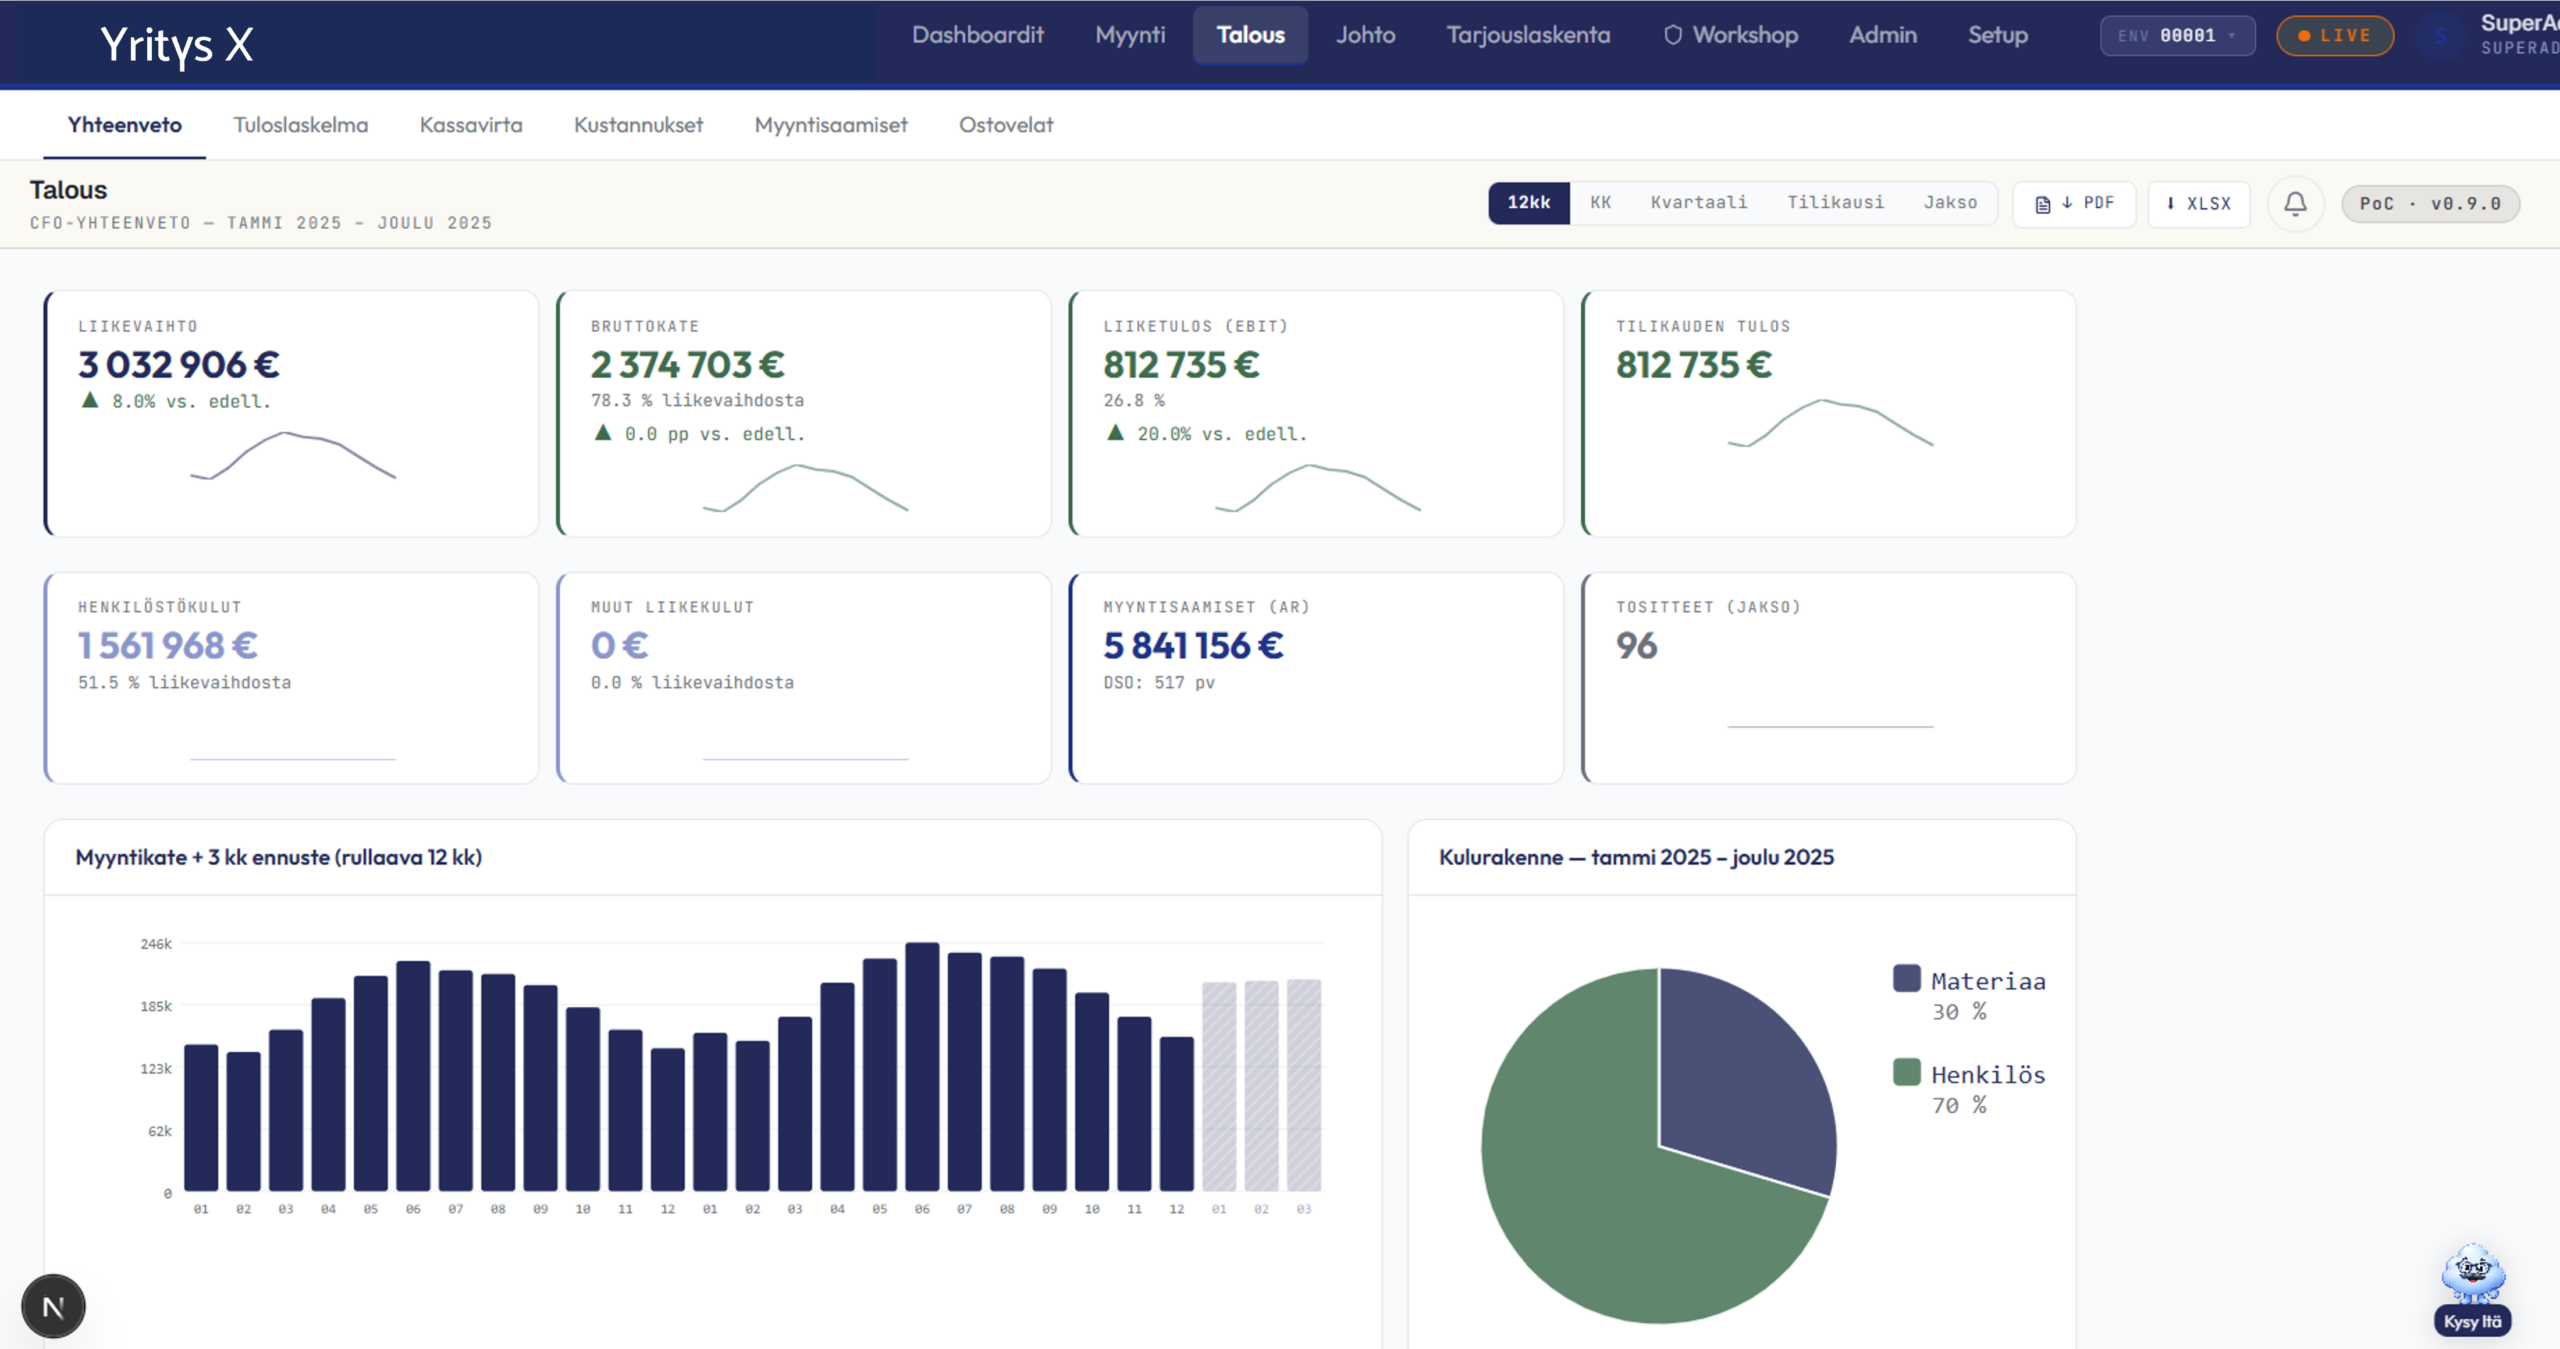The image size is (2560, 1349).
Task: Open the Kassavirta tab
Action: coord(471,125)
